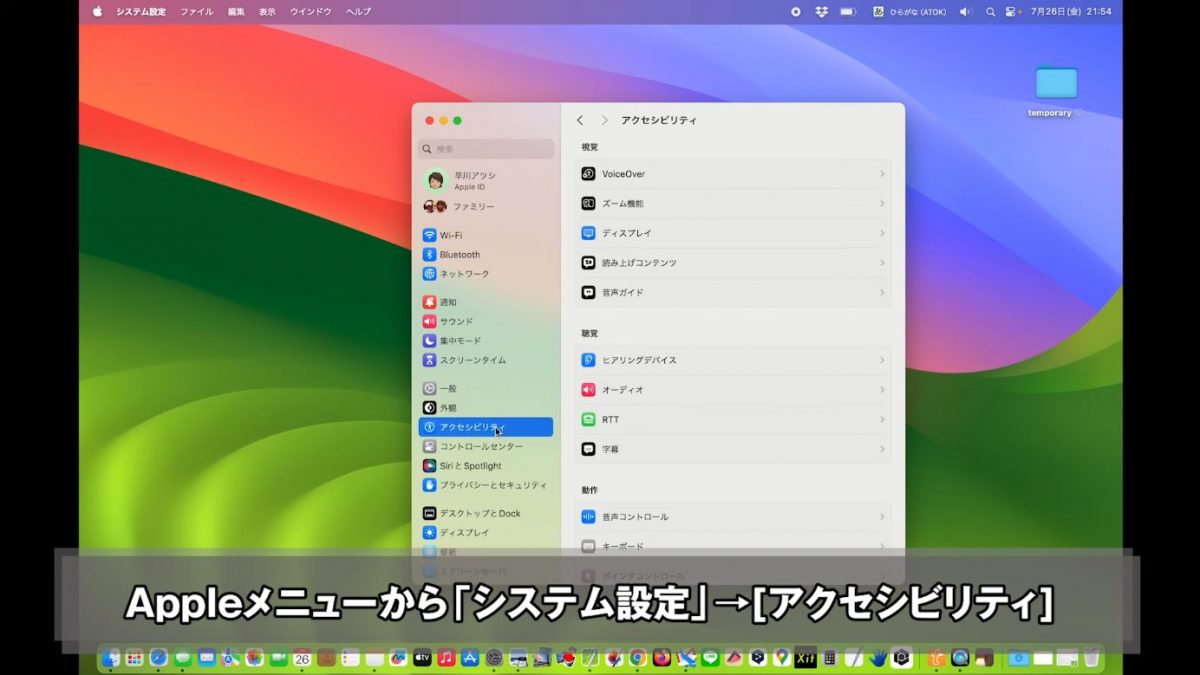Open Finder from the Dock

point(110,658)
